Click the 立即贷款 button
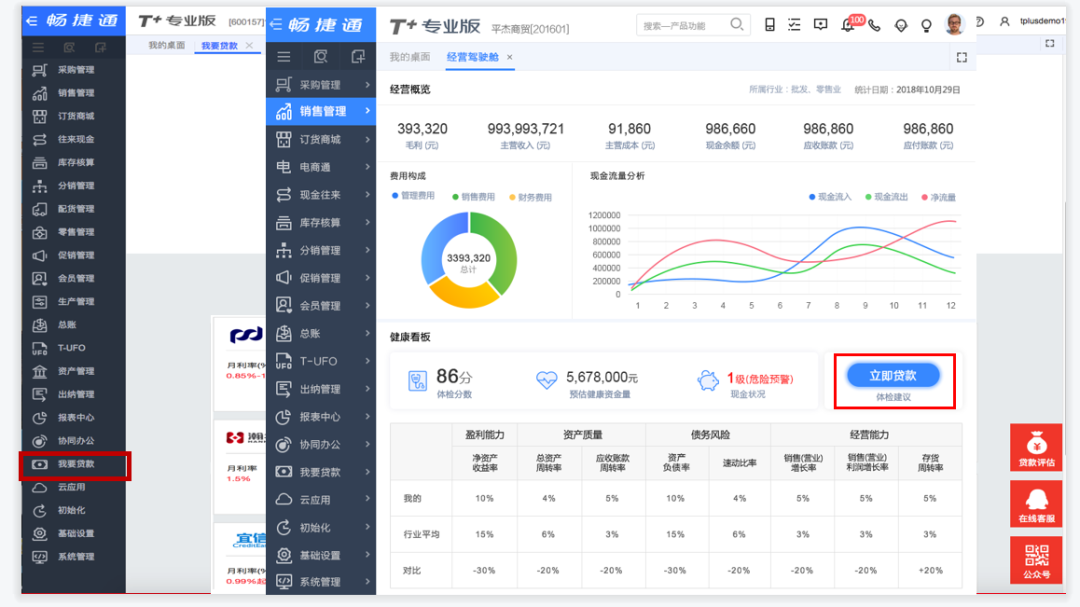 coord(893,375)
